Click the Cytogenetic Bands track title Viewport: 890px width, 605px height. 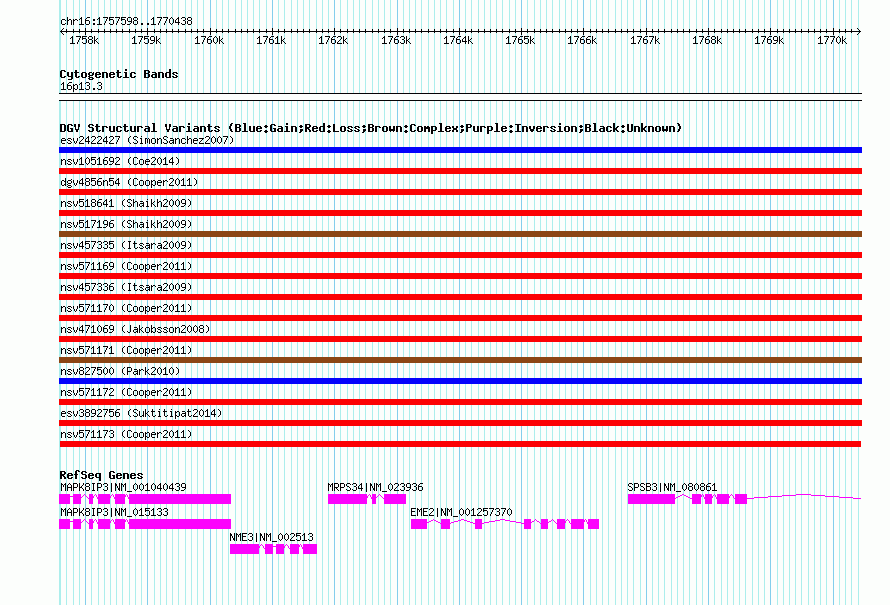point(119,74)
